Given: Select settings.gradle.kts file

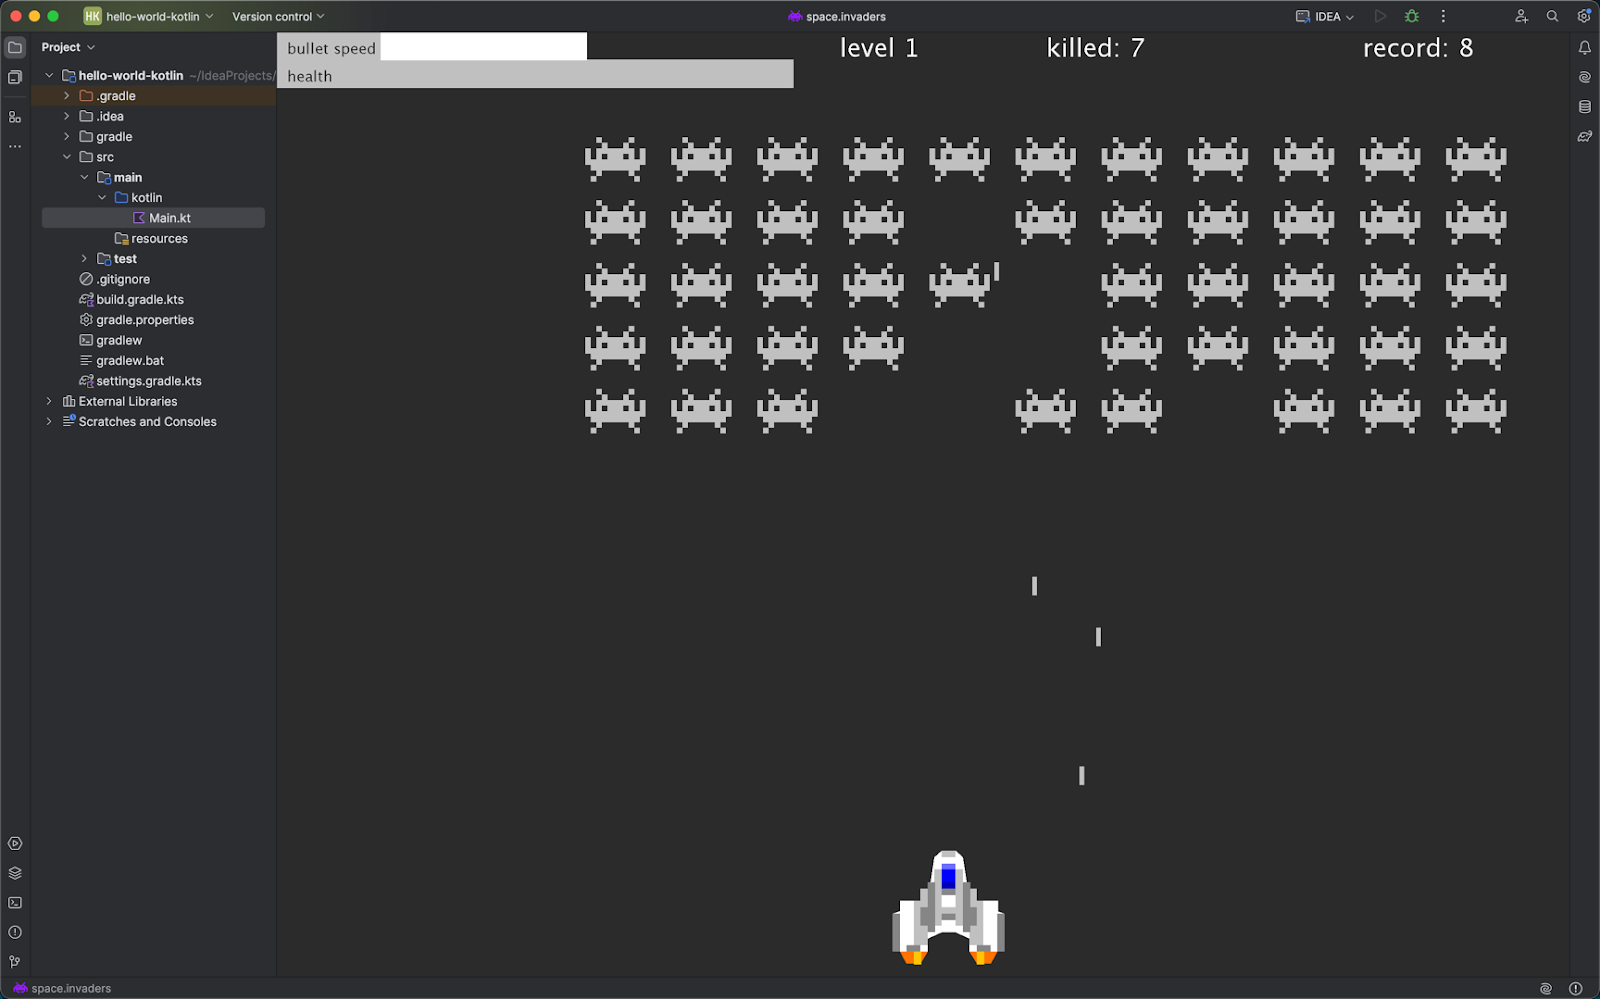Looking at the screenshot, I should (140, 381).
